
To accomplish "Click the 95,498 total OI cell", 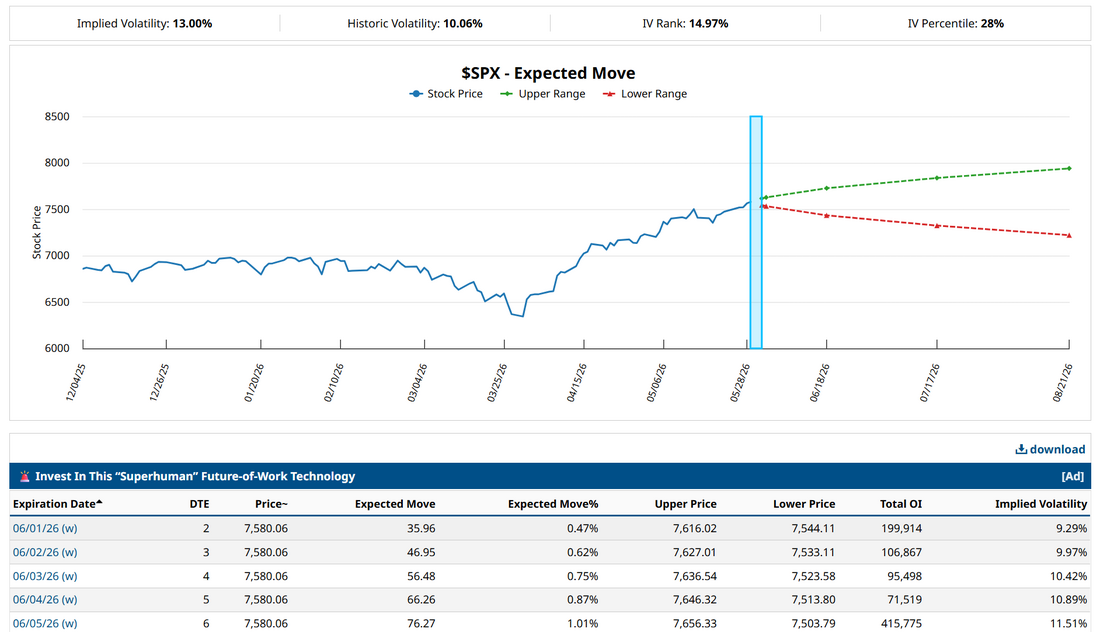I will tap(905, 576).
